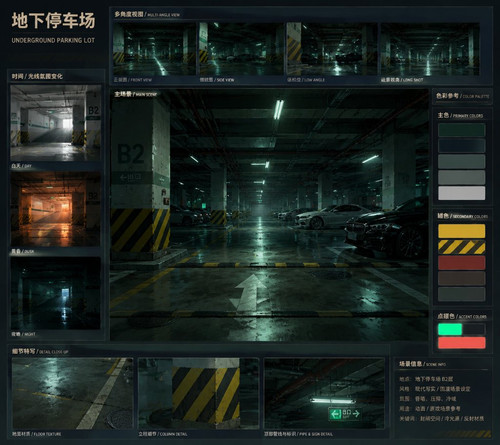
Task: Open the Pipe & Sign Detail image
Action: click(324, 393)
